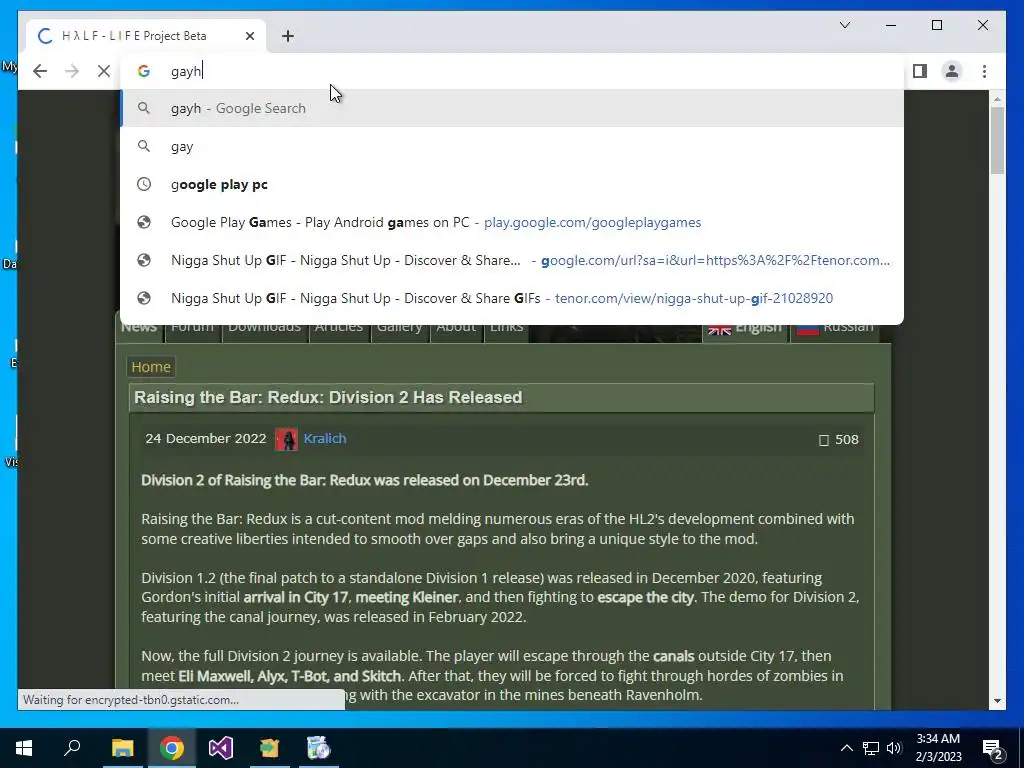
Task: Toggle the Chrome side panel
Action: [920, 71]
